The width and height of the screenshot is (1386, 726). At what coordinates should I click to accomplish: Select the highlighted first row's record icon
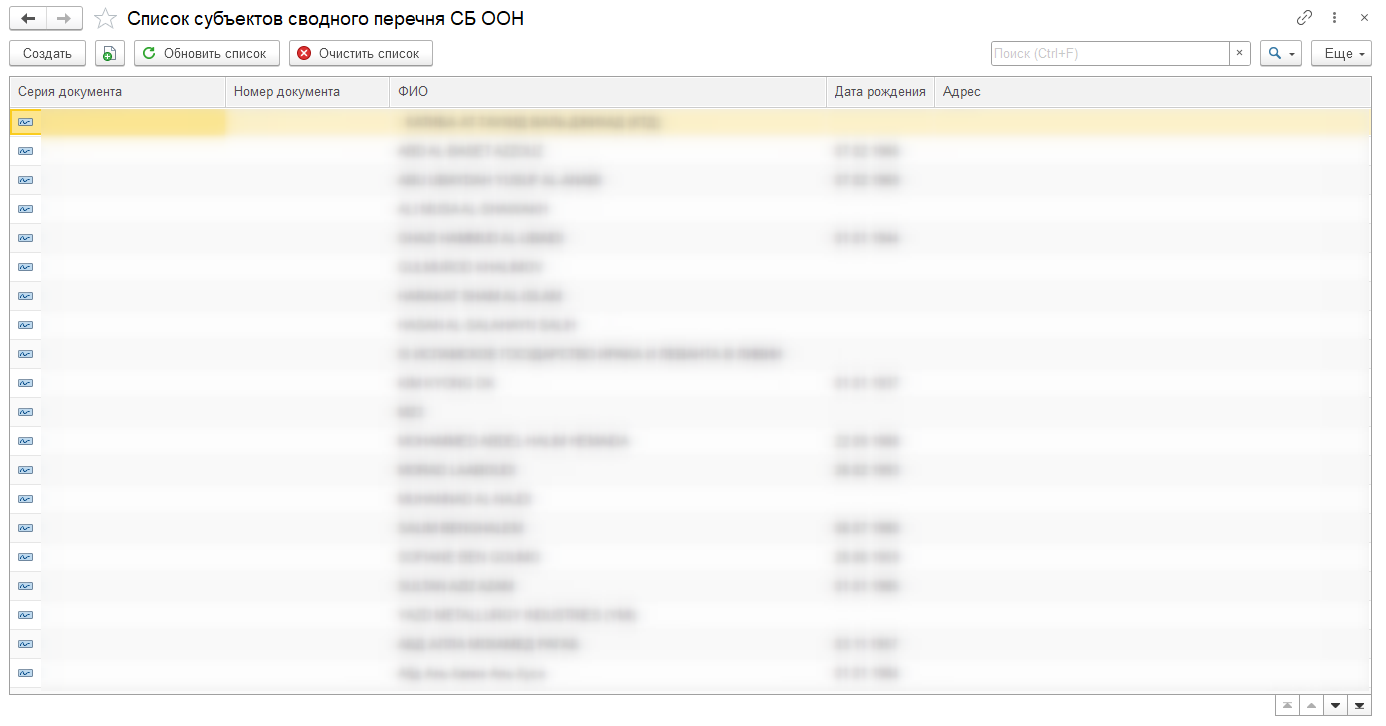point(25,122)
